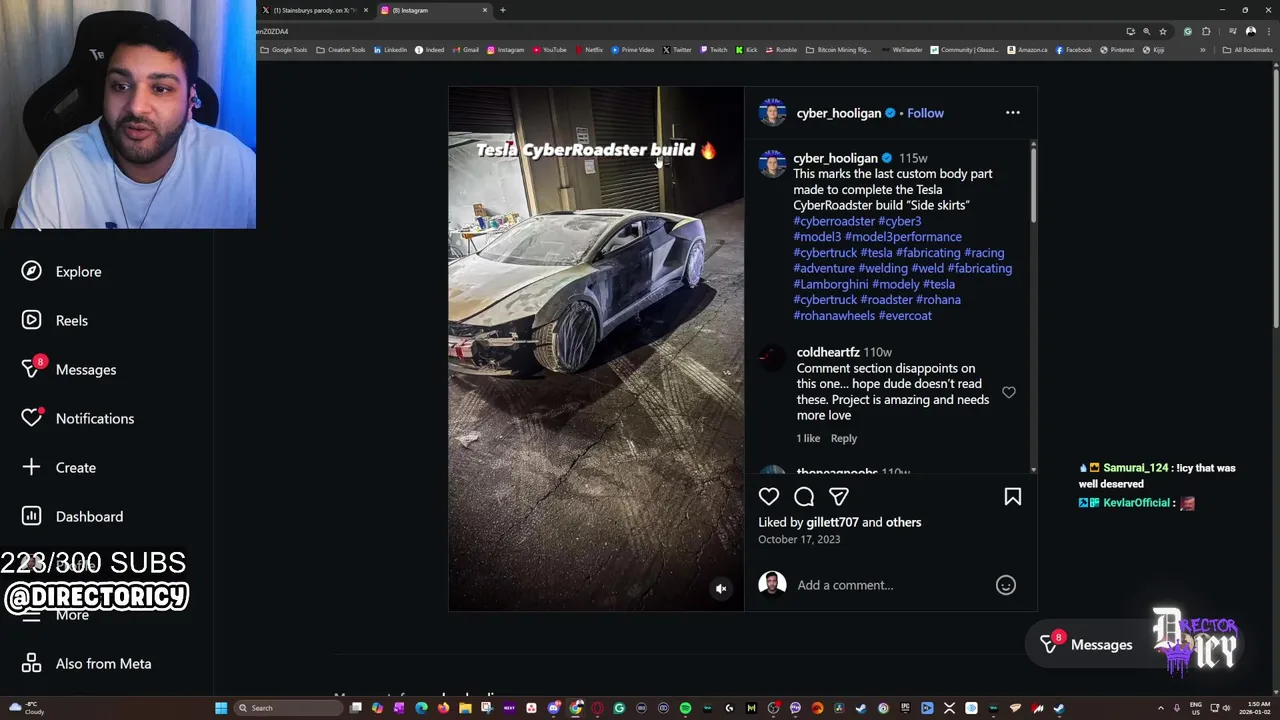The image size is (1280, 720).
Task: Open the emoji picker in comment box
Action: (x=1006, y=585)
